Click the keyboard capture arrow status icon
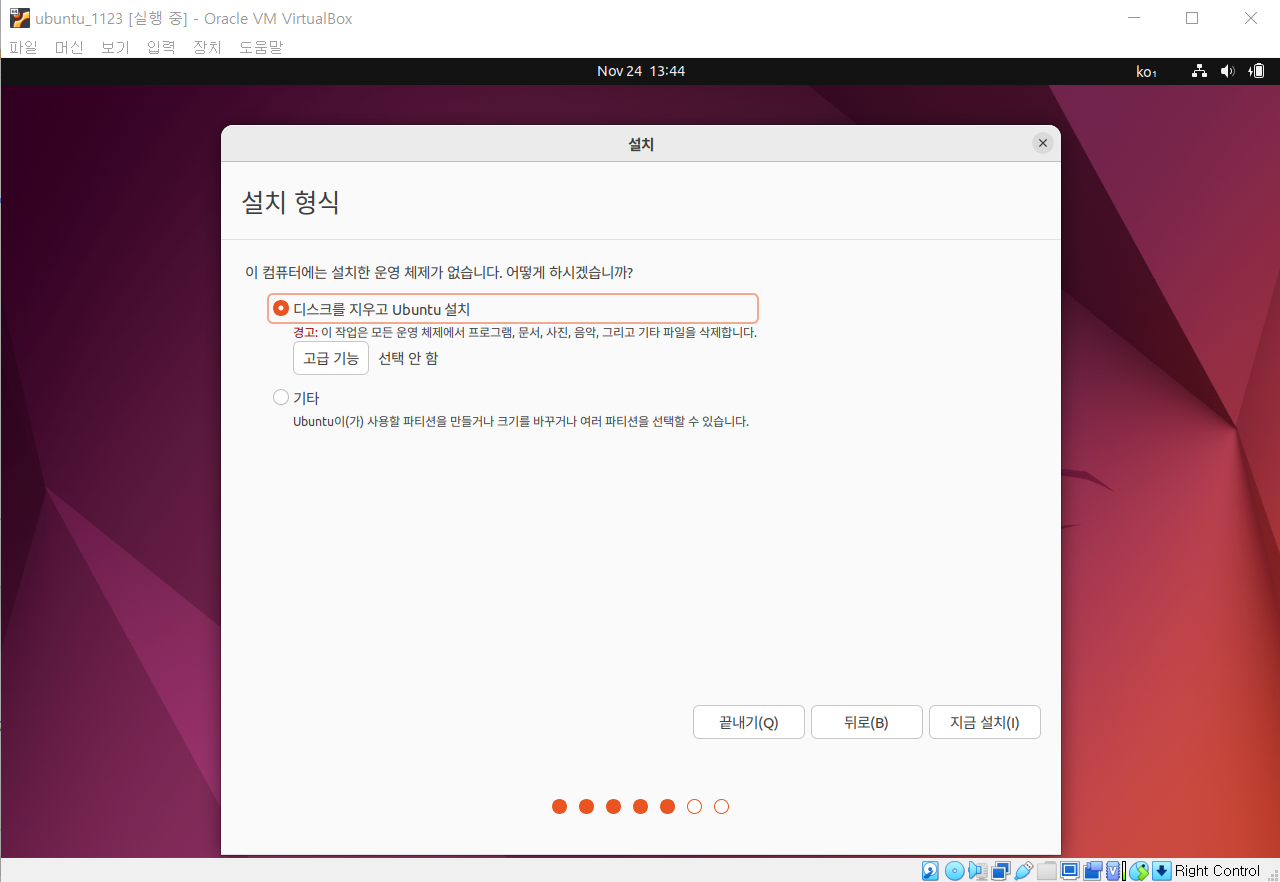This screenshot has width=1280, height=882. [x=1162, y=871]
